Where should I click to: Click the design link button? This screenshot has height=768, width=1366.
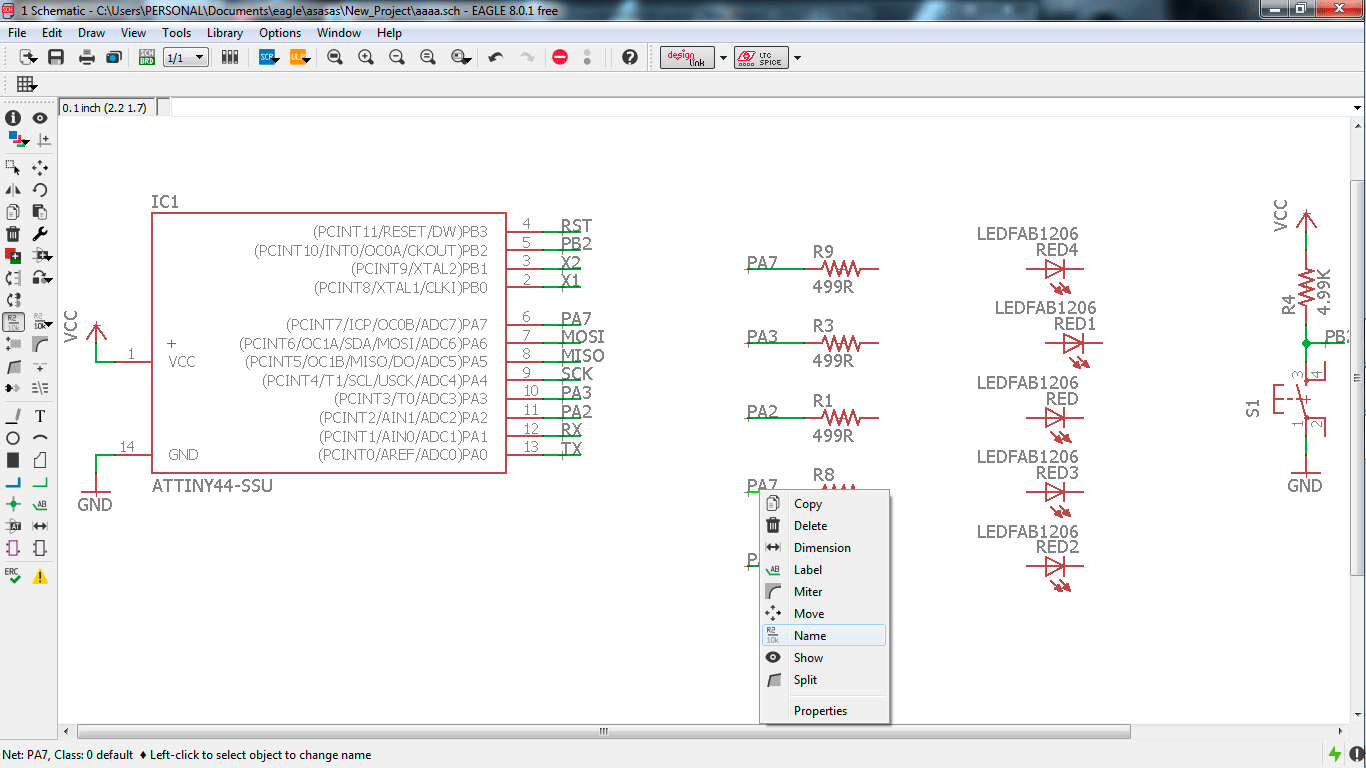pos(689,58)
